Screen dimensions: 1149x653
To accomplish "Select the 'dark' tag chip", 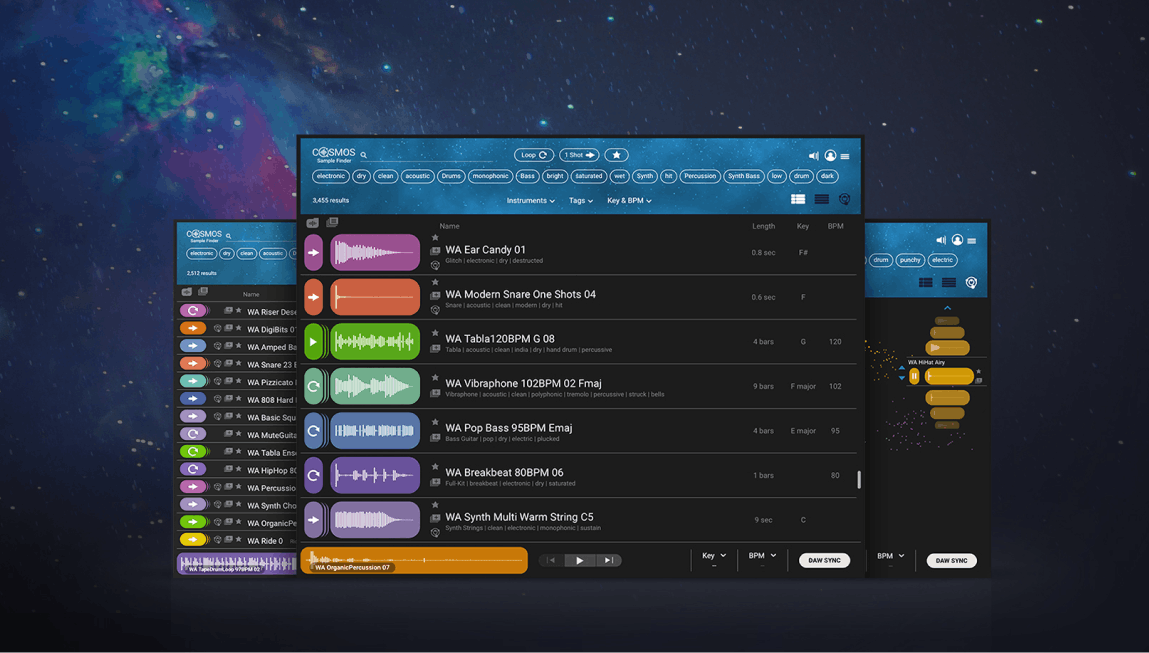I will [827, 176].
